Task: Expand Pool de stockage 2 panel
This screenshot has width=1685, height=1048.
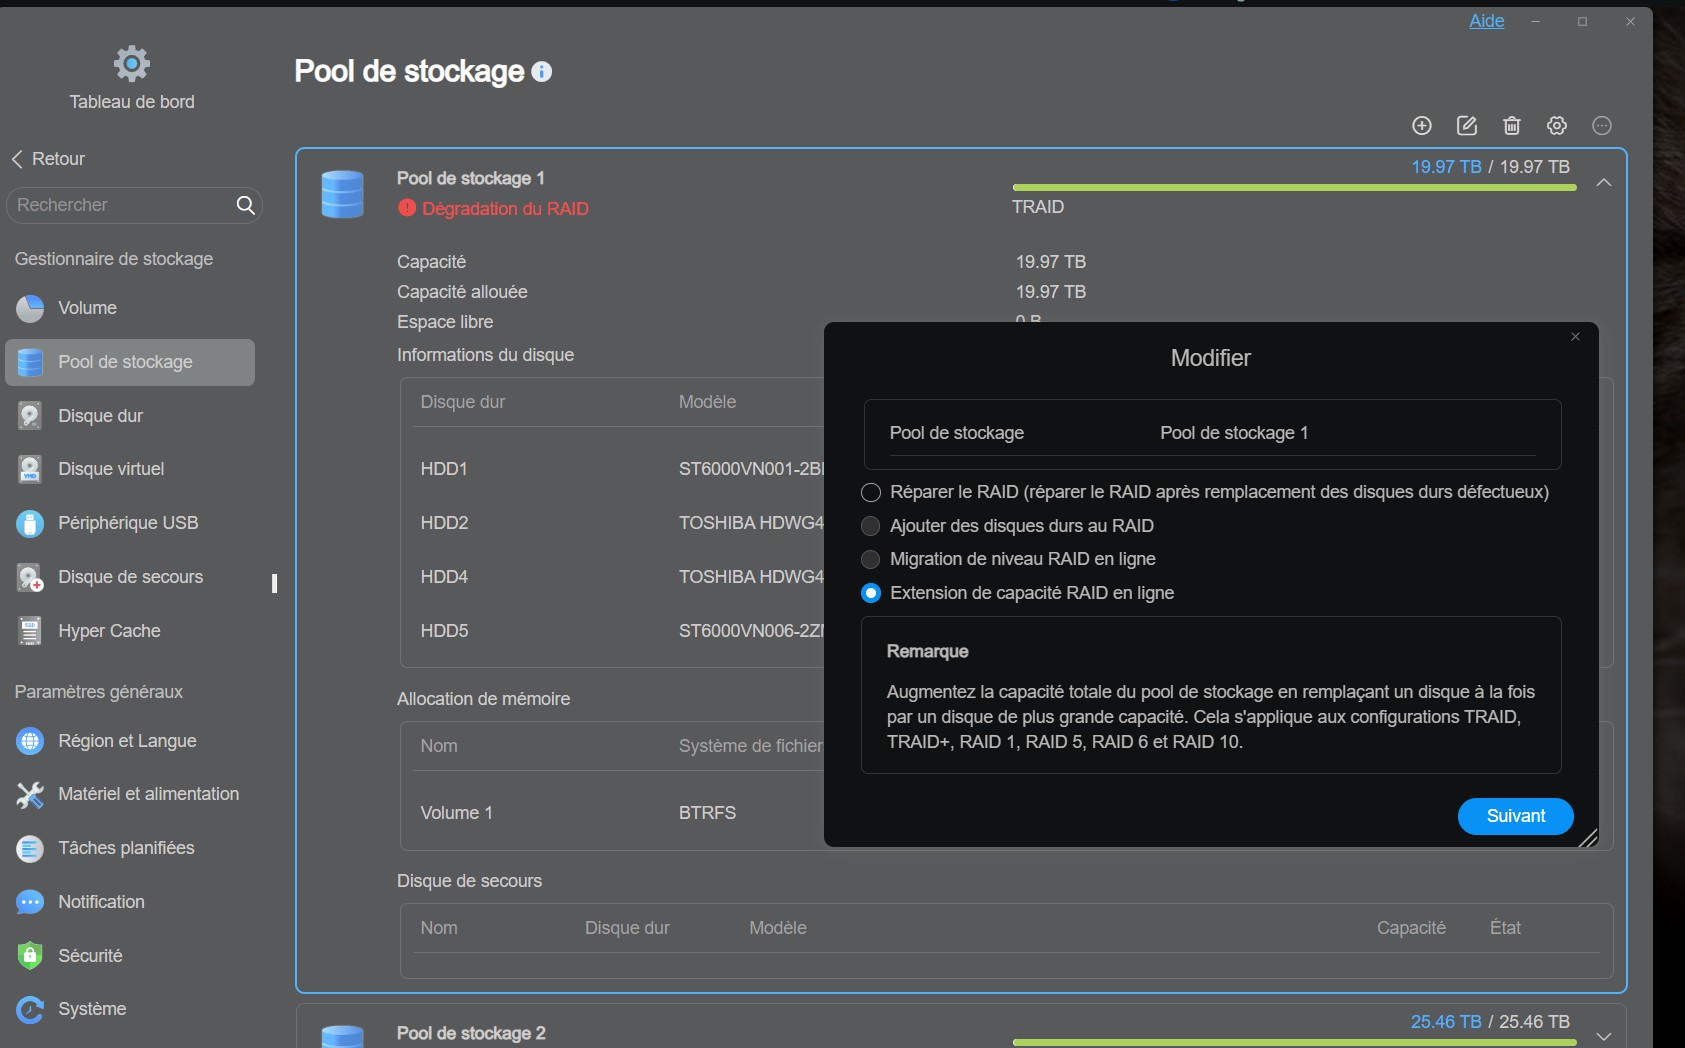Action: pos(1604,1036)
